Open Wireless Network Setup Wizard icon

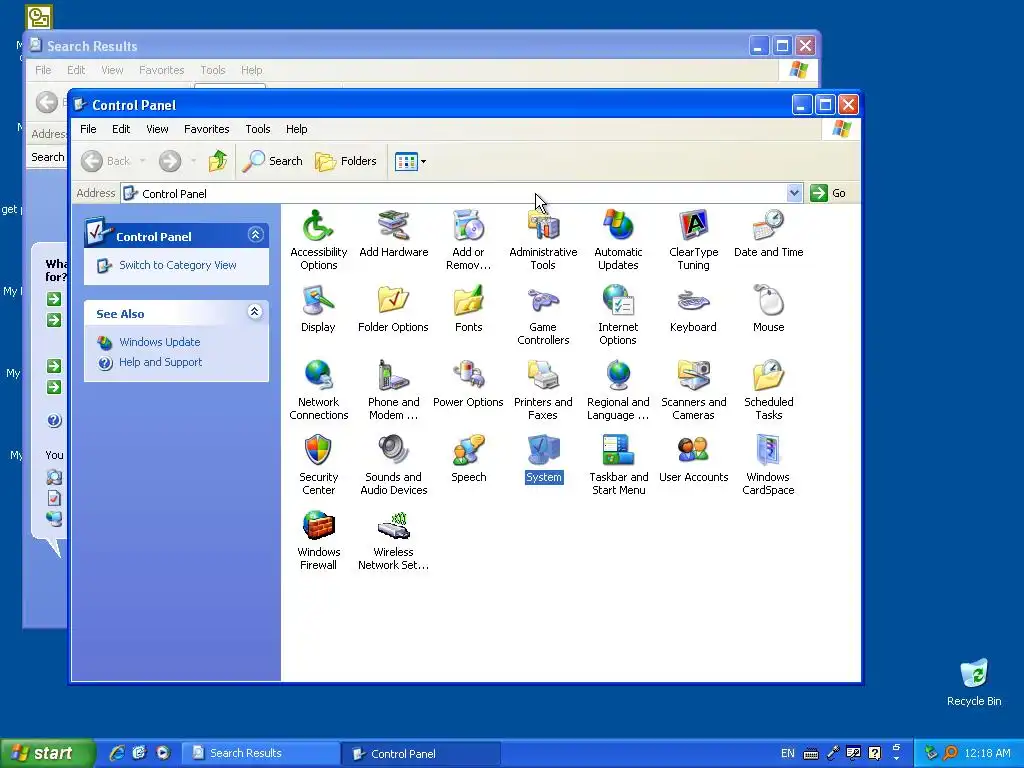click(x=393, y=526)
